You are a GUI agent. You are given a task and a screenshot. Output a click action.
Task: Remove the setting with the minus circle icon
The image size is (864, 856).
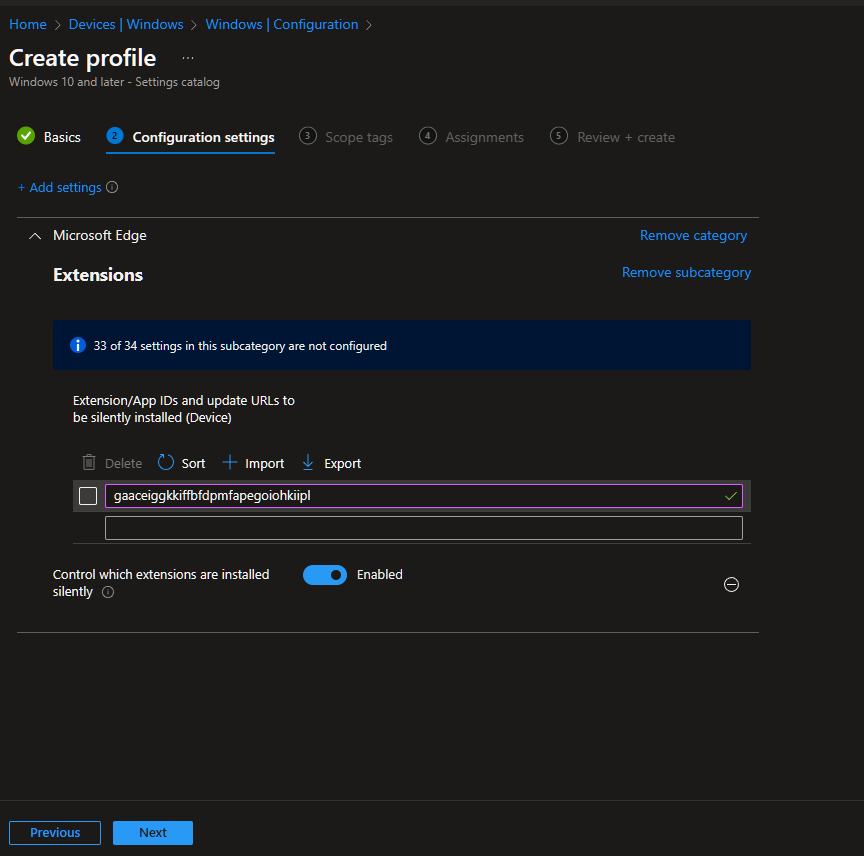(x=731, y=584)
